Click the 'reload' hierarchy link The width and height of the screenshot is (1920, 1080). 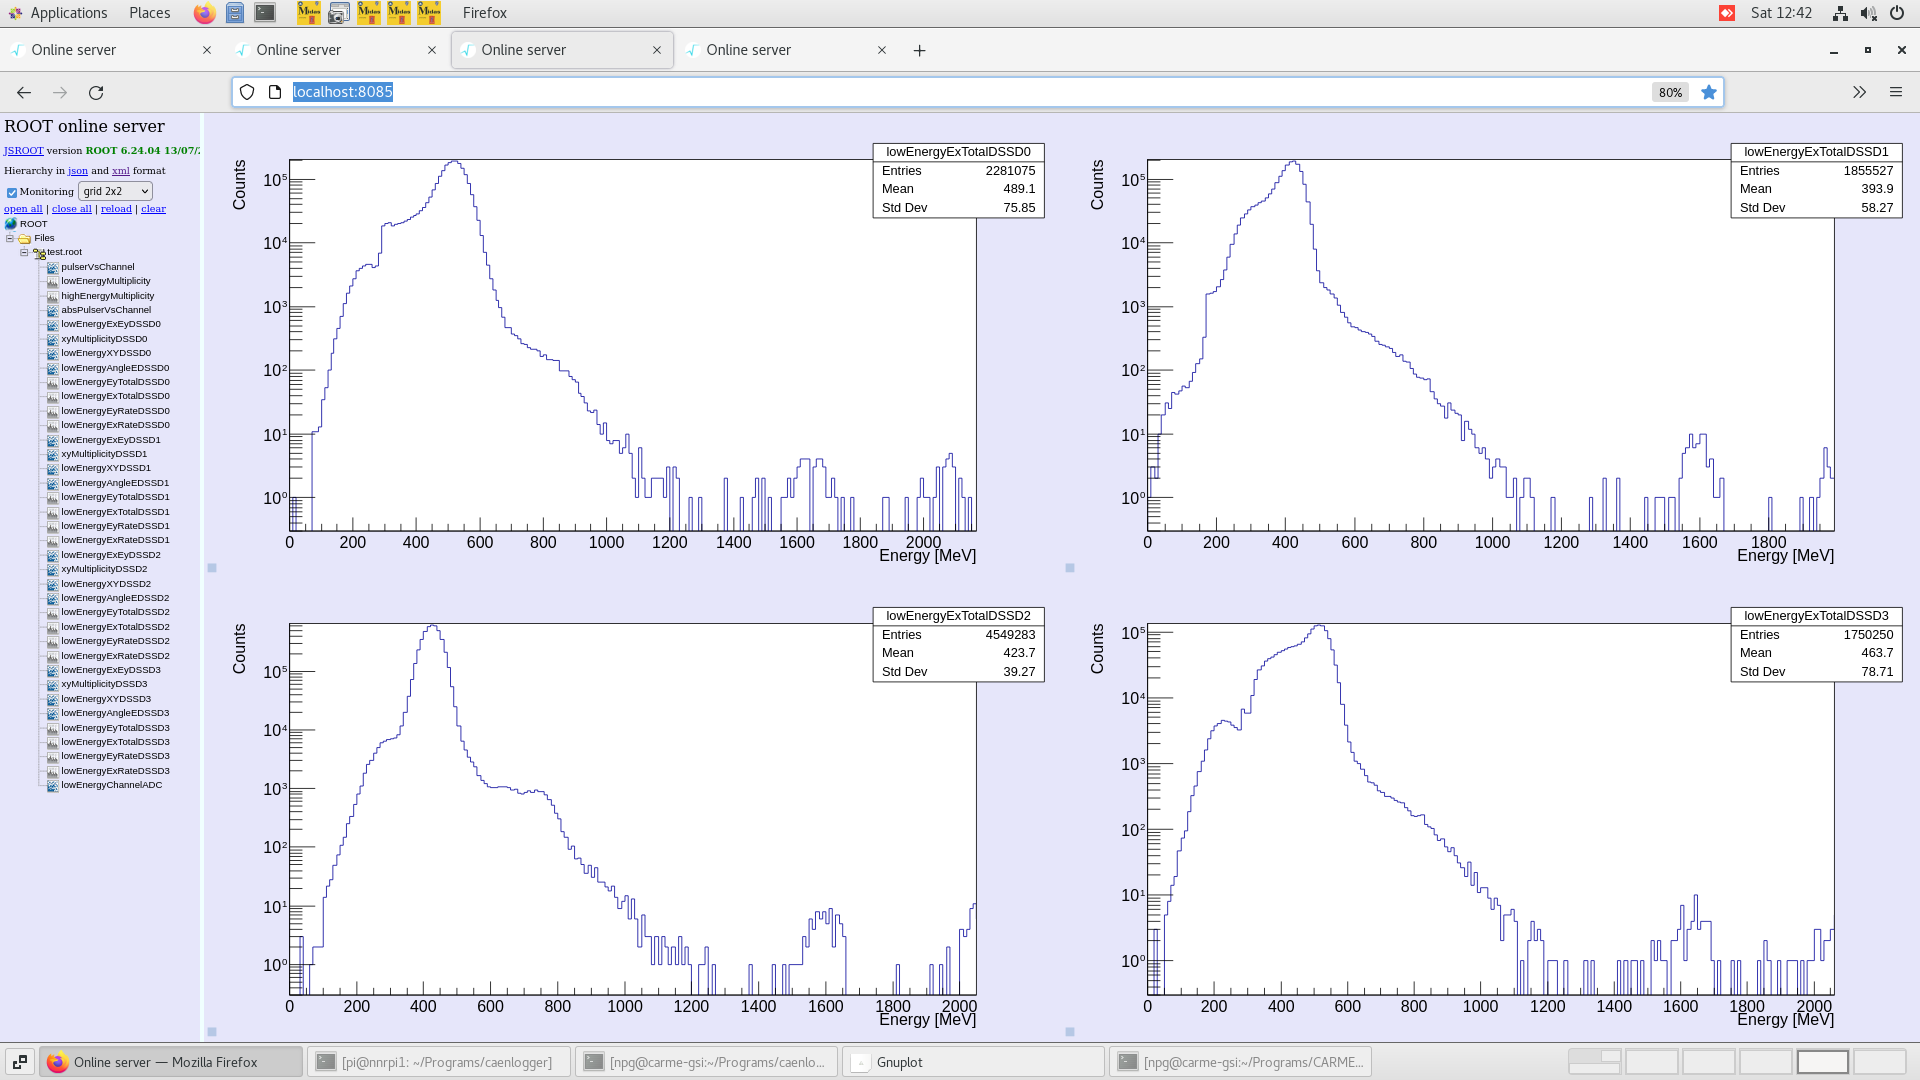coord(116,209)
